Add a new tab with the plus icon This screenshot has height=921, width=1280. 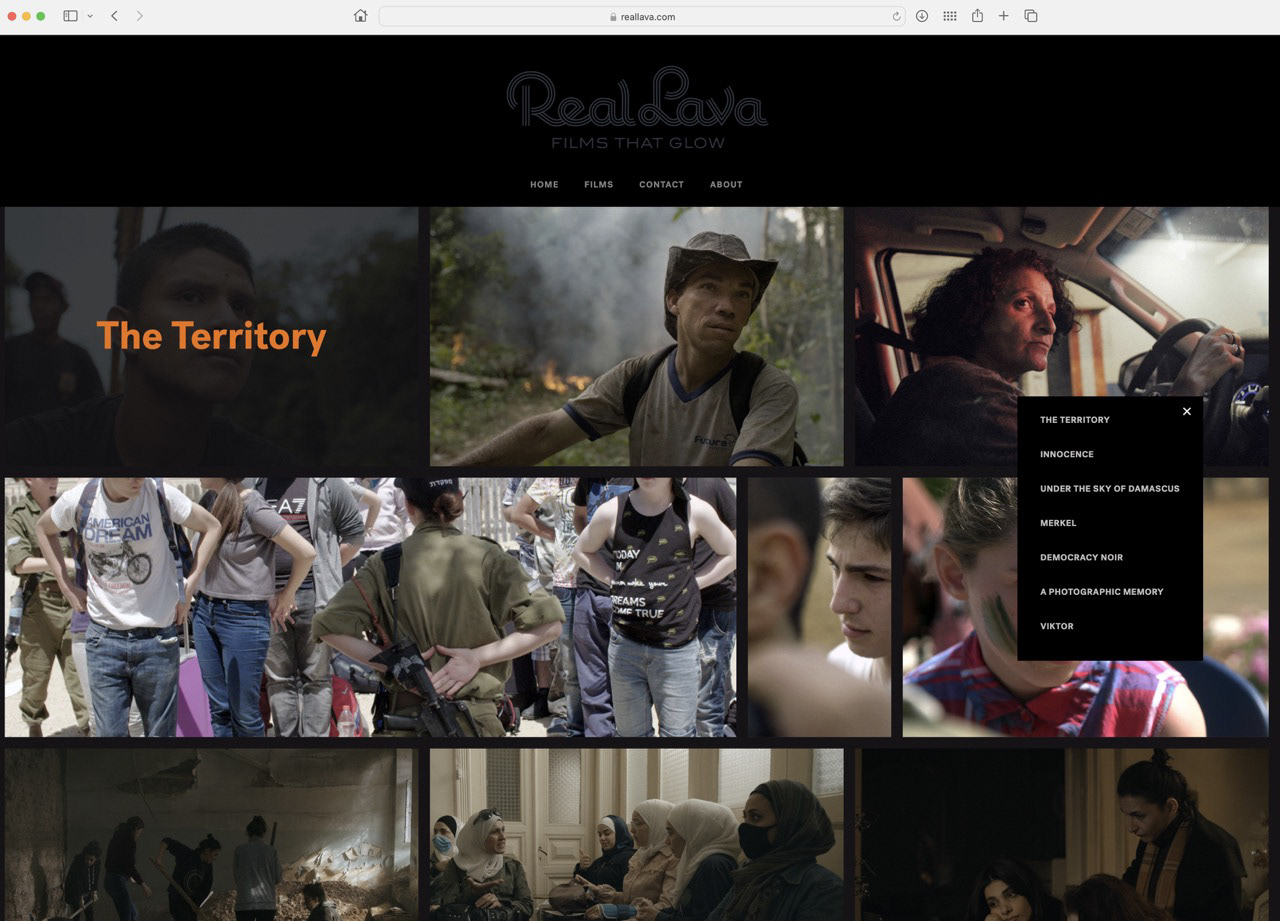(1003, 16)
